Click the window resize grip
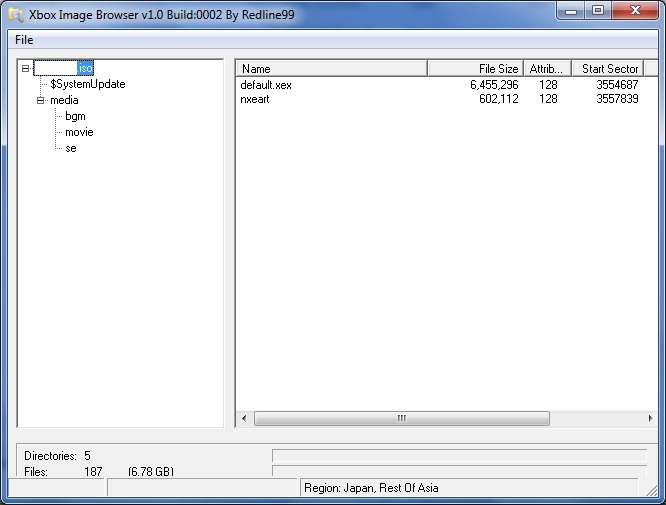The width and height of the screenshot is (666, 505). point(652,491)
